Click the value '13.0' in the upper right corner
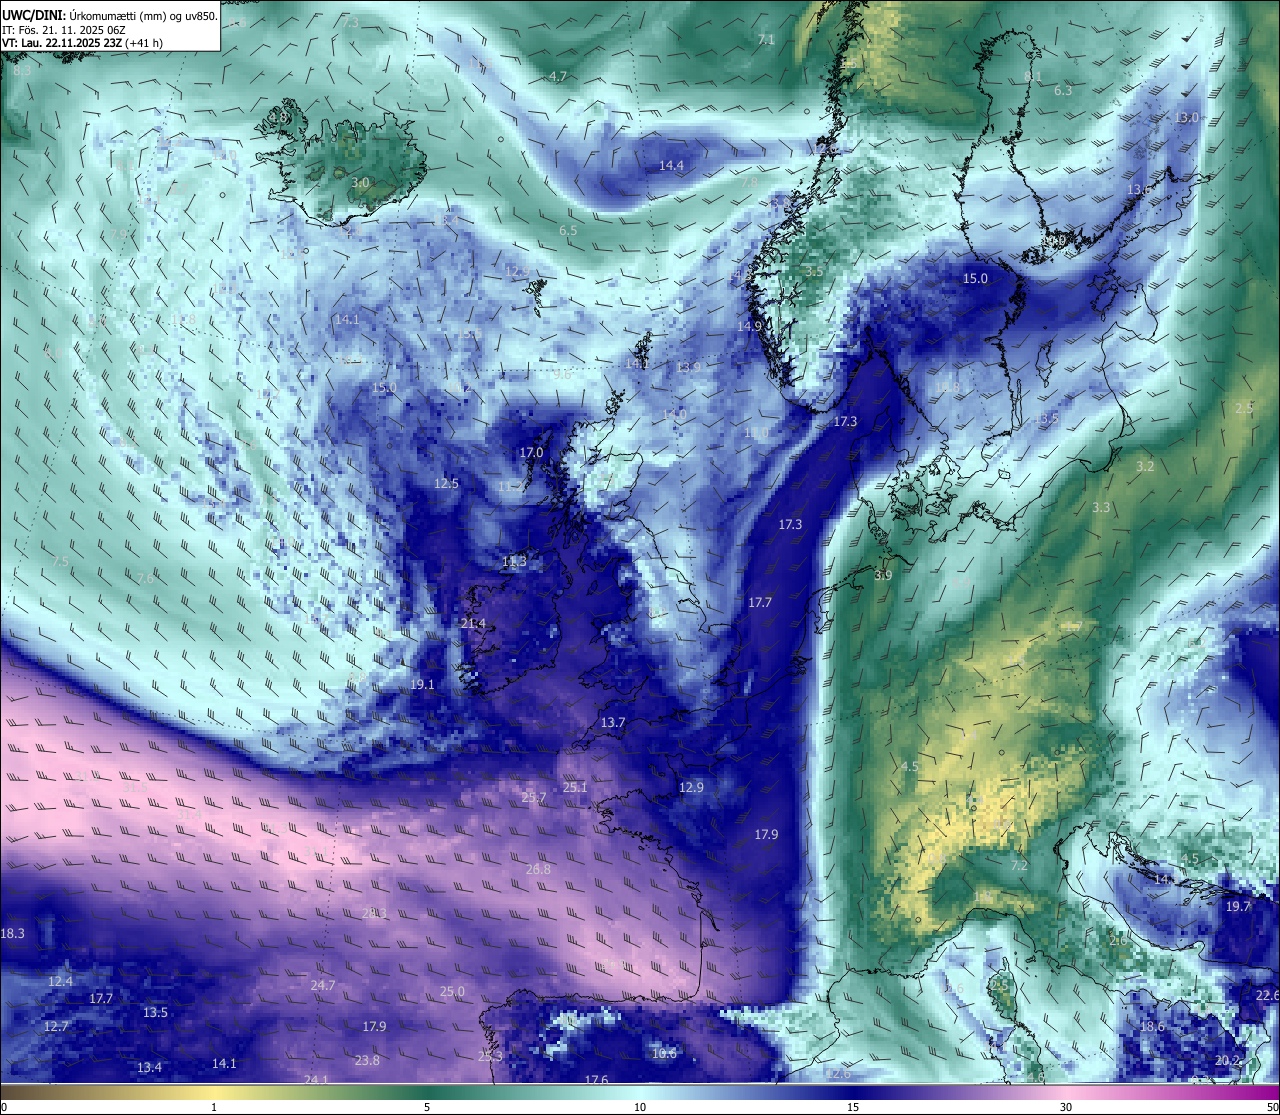The width and height of the screenshot is (1280, 1115). [1186, 118]
